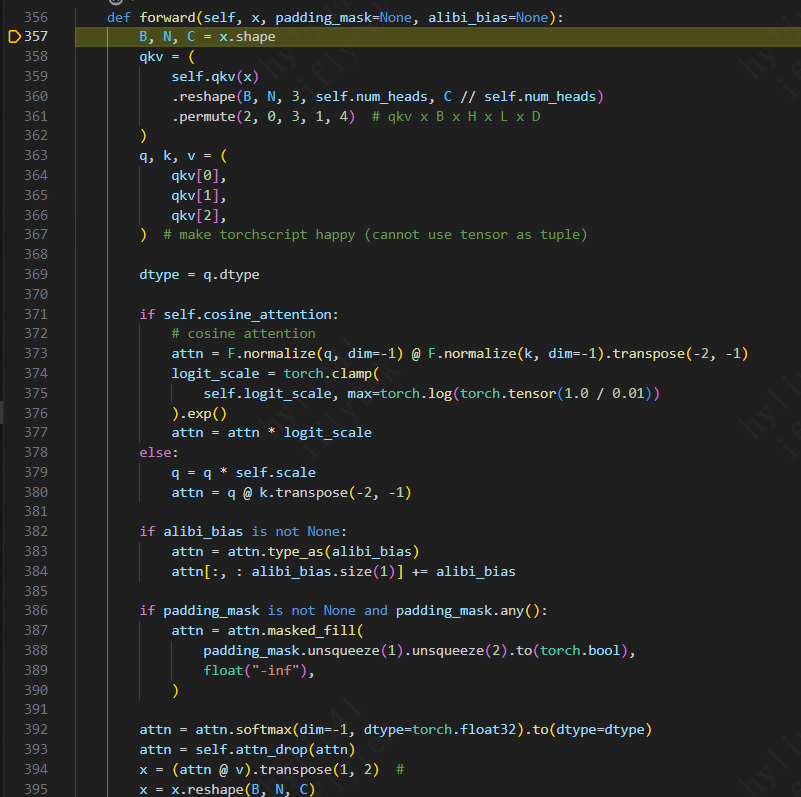Click '.permute' on line 361
Screen dimensions: 801x797
(x=203, y=116)
